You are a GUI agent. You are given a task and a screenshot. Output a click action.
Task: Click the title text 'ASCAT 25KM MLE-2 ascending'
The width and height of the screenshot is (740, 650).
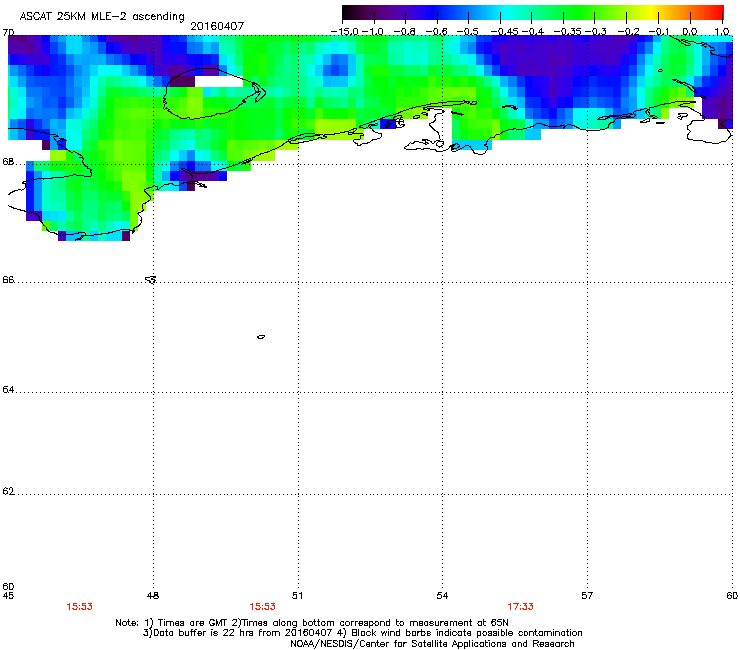tap(102, 17)
